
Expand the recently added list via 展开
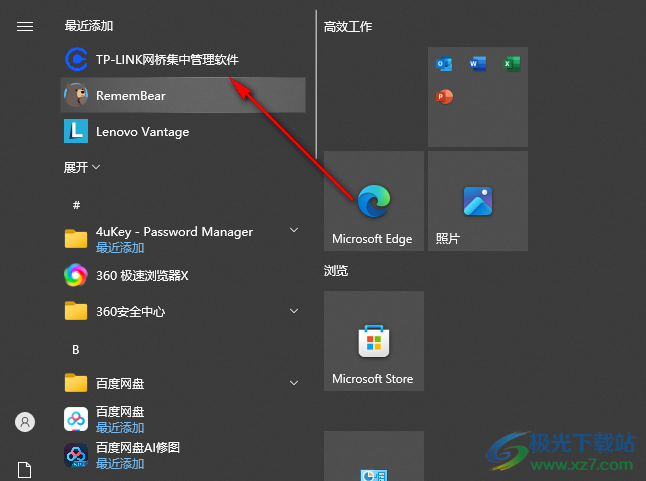(x=82, y=167)
